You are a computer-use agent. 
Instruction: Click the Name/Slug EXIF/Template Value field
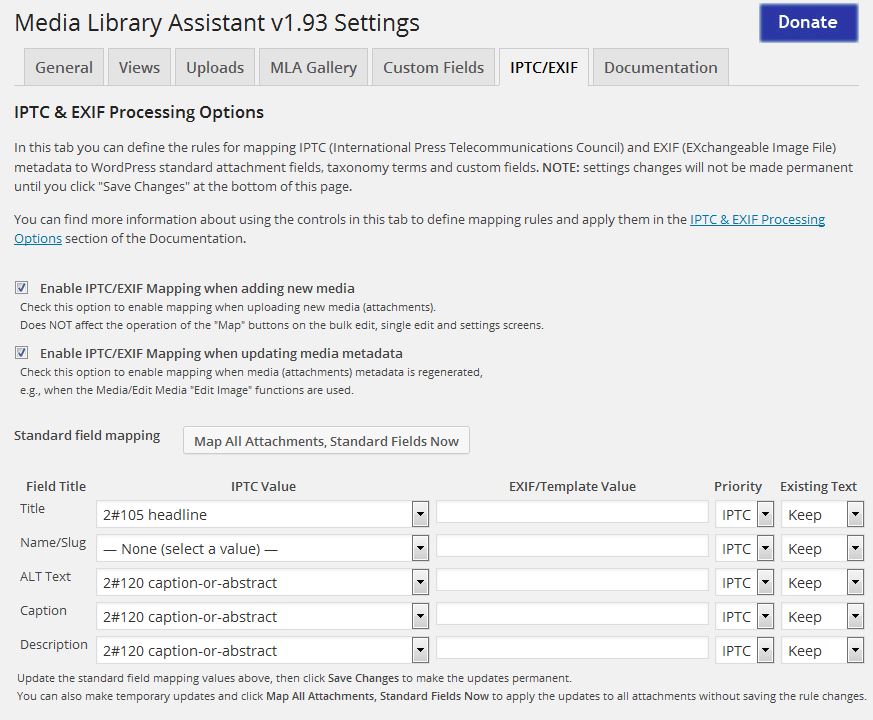(x=572, y=546)
